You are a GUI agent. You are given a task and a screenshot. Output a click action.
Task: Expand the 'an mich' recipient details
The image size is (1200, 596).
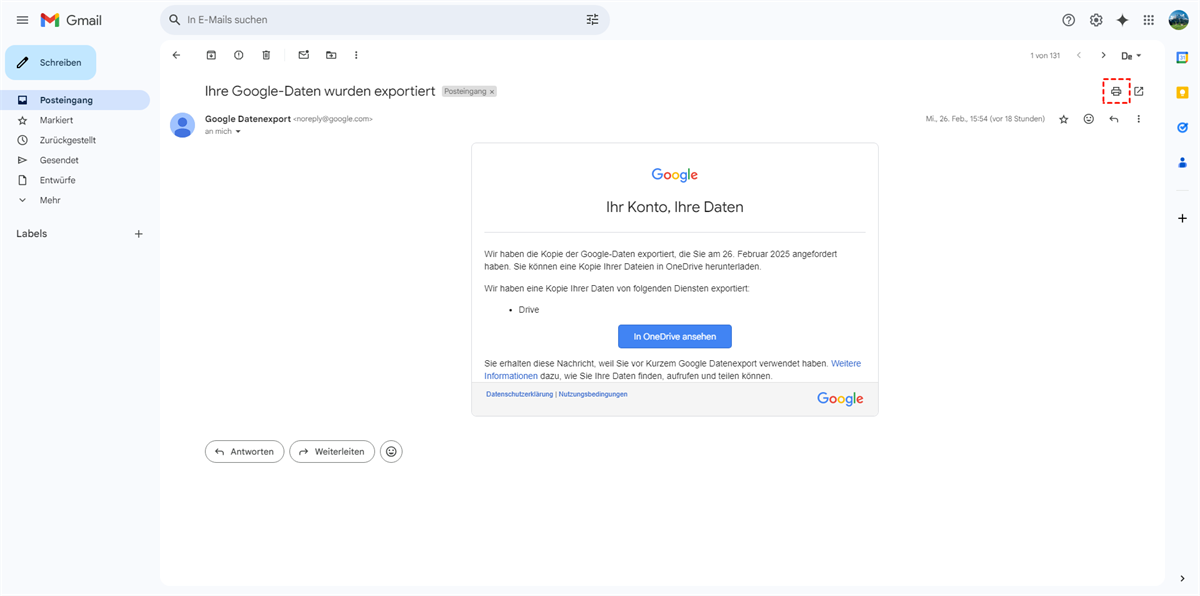point(238,131)
